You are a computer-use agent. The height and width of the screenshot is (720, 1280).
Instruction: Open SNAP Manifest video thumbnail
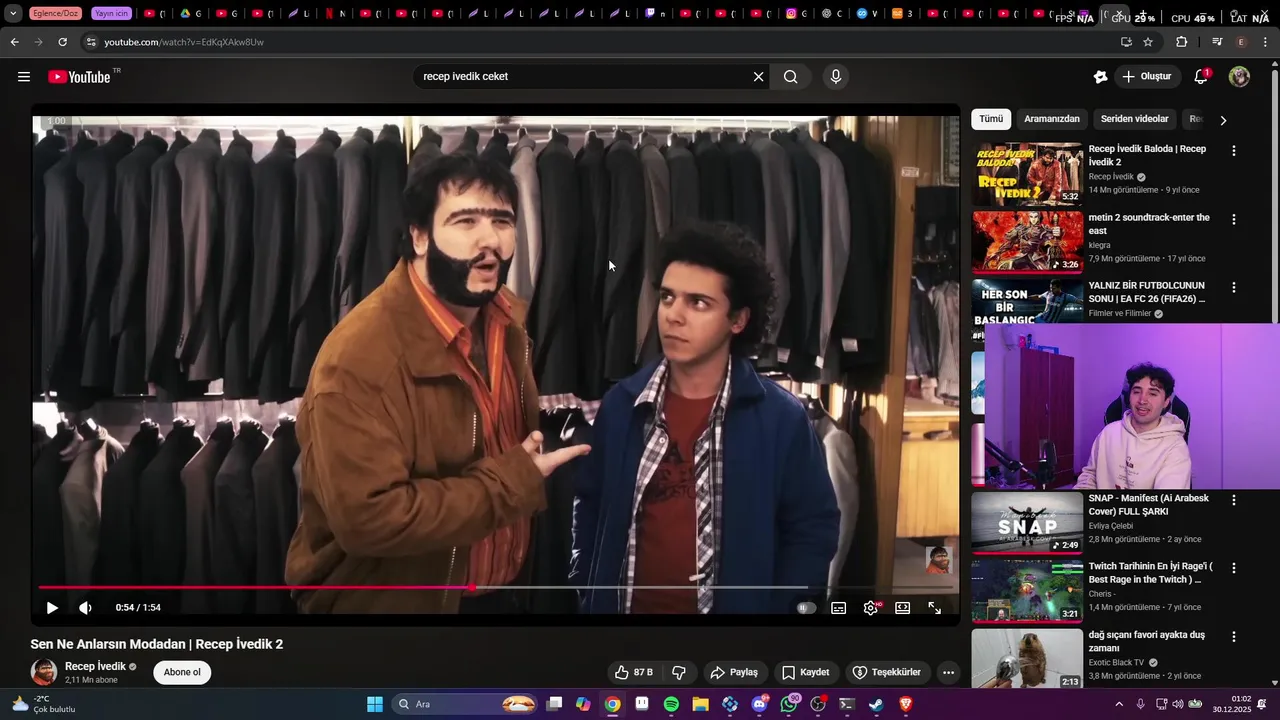(x=1027, y=522)
